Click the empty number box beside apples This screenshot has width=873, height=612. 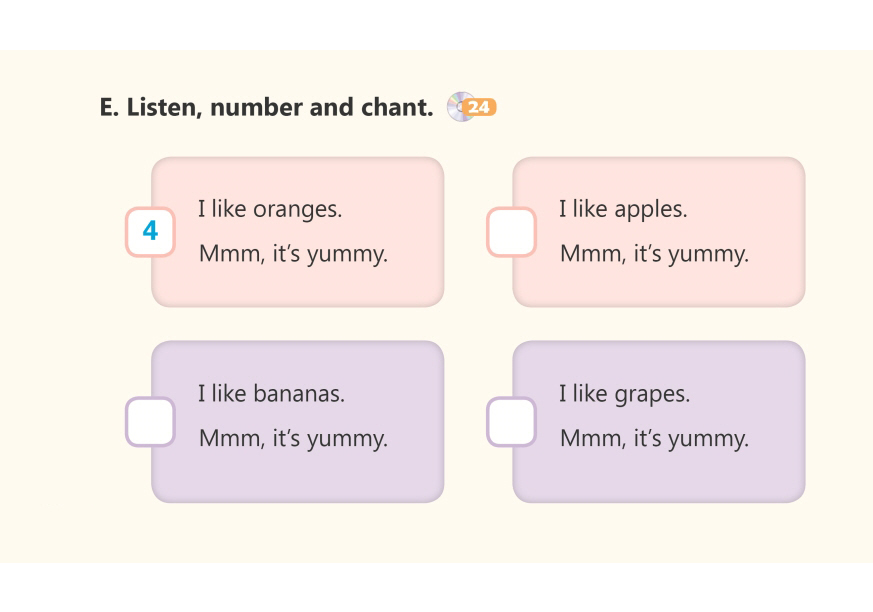511,231
